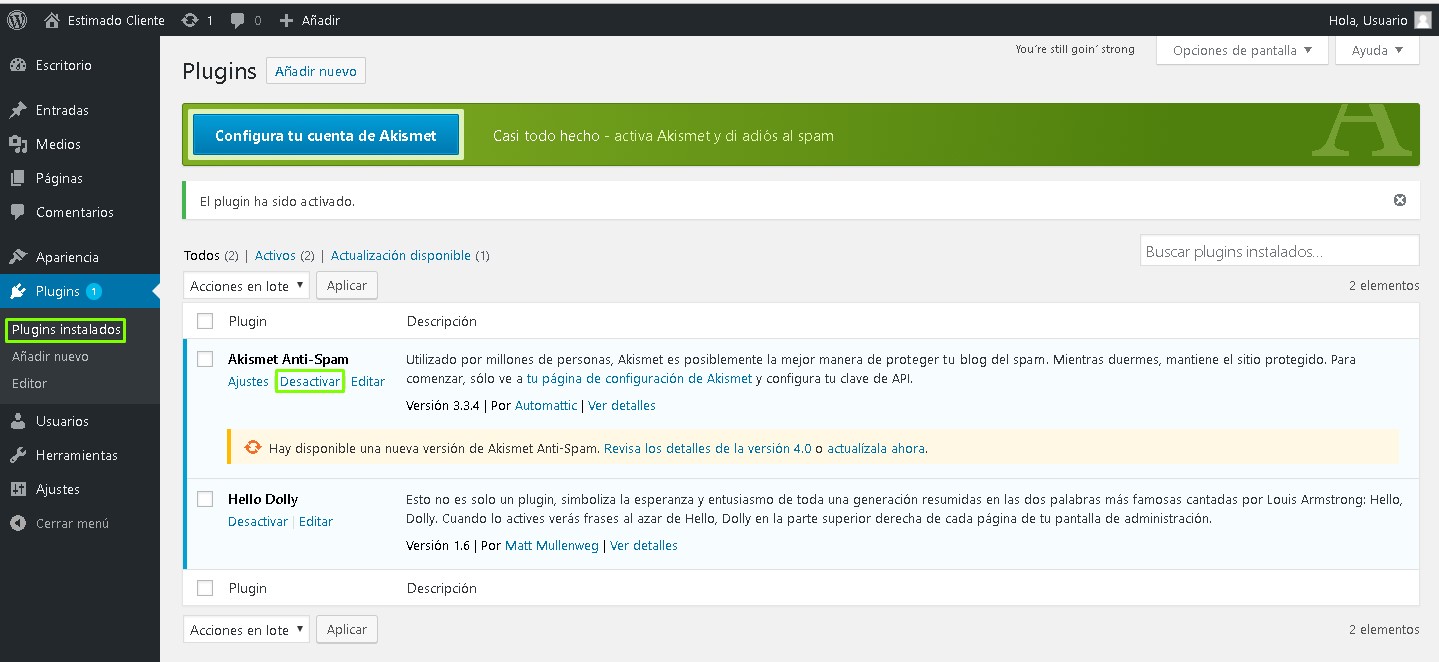Click the home icon beside Estimado Cliente

coord(52,20)
